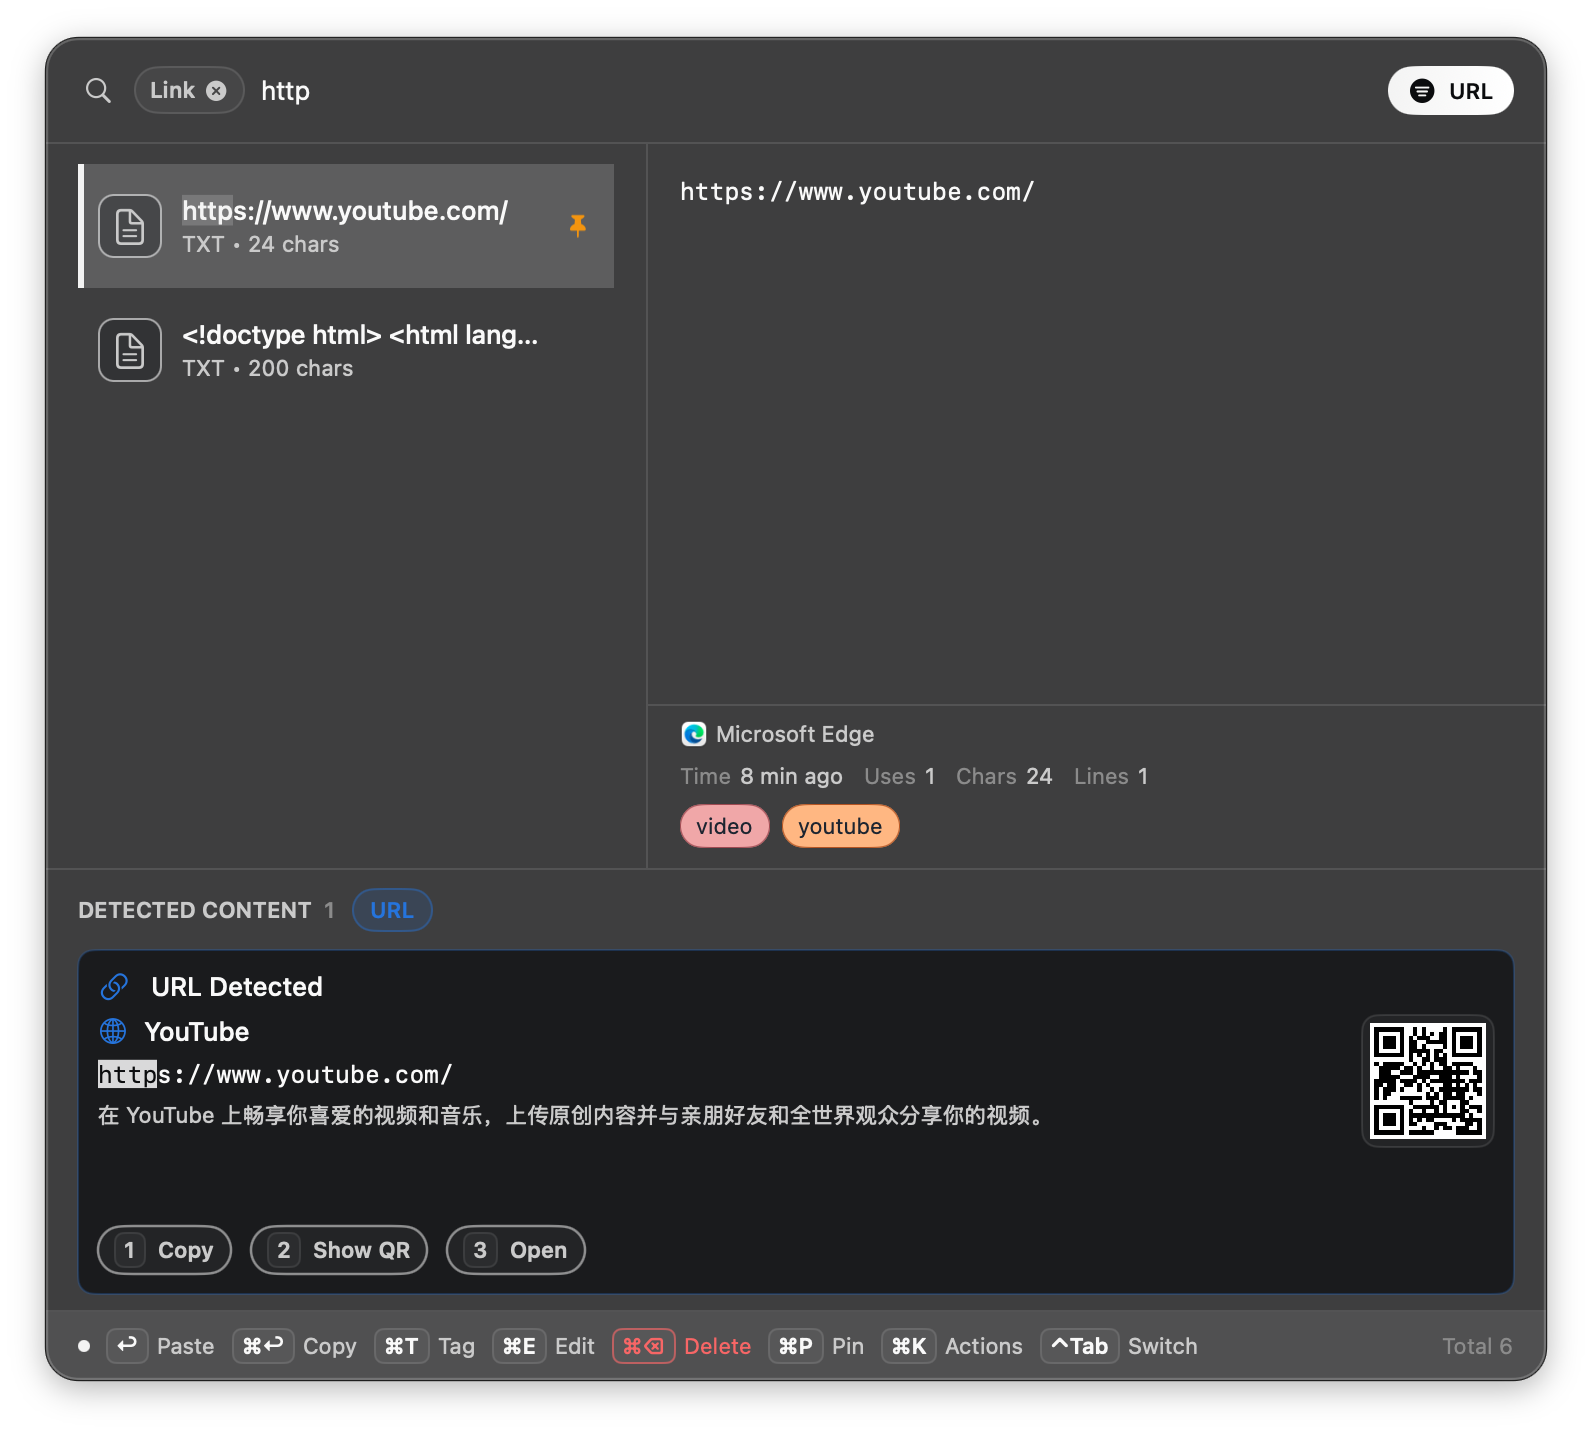Click the Cmd-E Edit shortcut key

point(519,1346)
